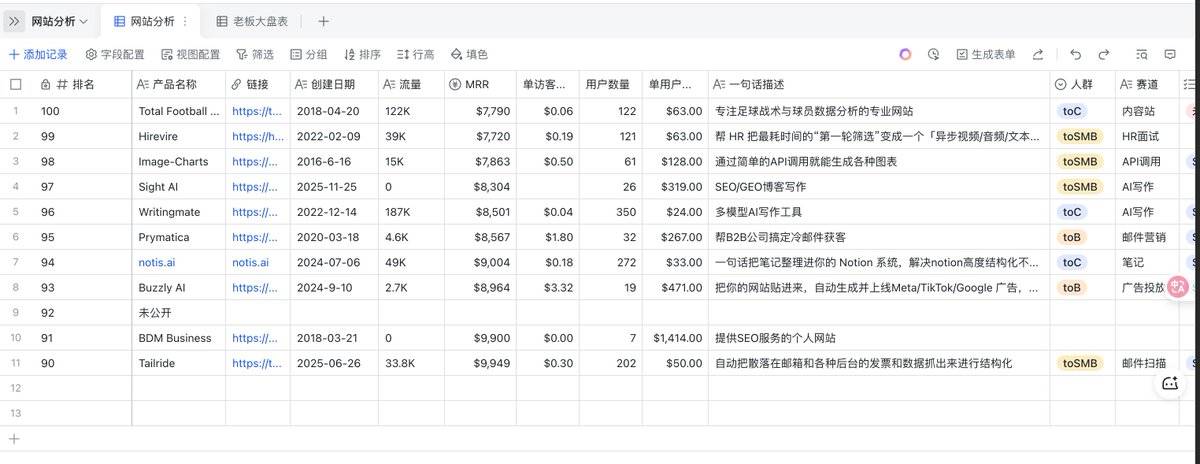Click the 2025-11-25 date cell

[334, 186]
